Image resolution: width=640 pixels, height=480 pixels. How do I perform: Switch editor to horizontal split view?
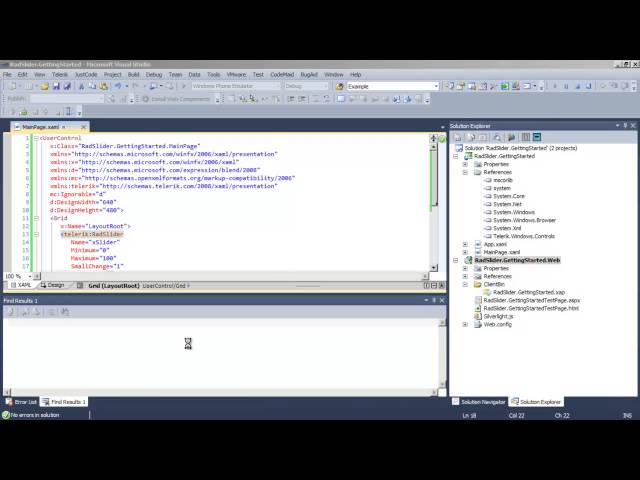click(434, 286)
